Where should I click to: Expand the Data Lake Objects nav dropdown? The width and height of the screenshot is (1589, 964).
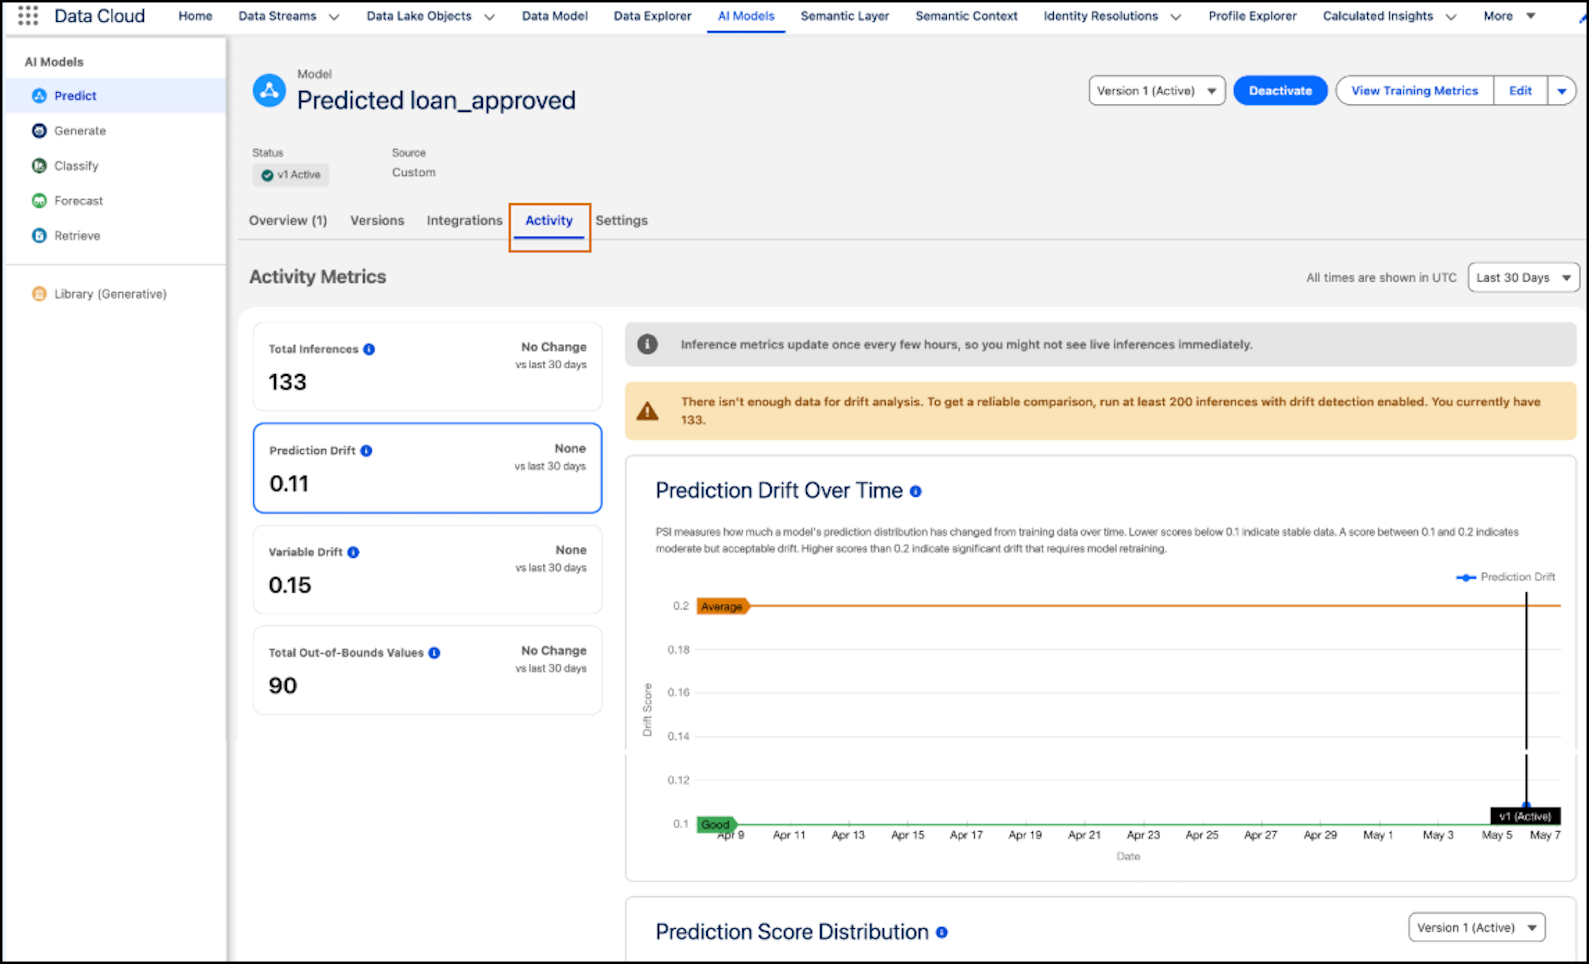click(x=489, y=16)
